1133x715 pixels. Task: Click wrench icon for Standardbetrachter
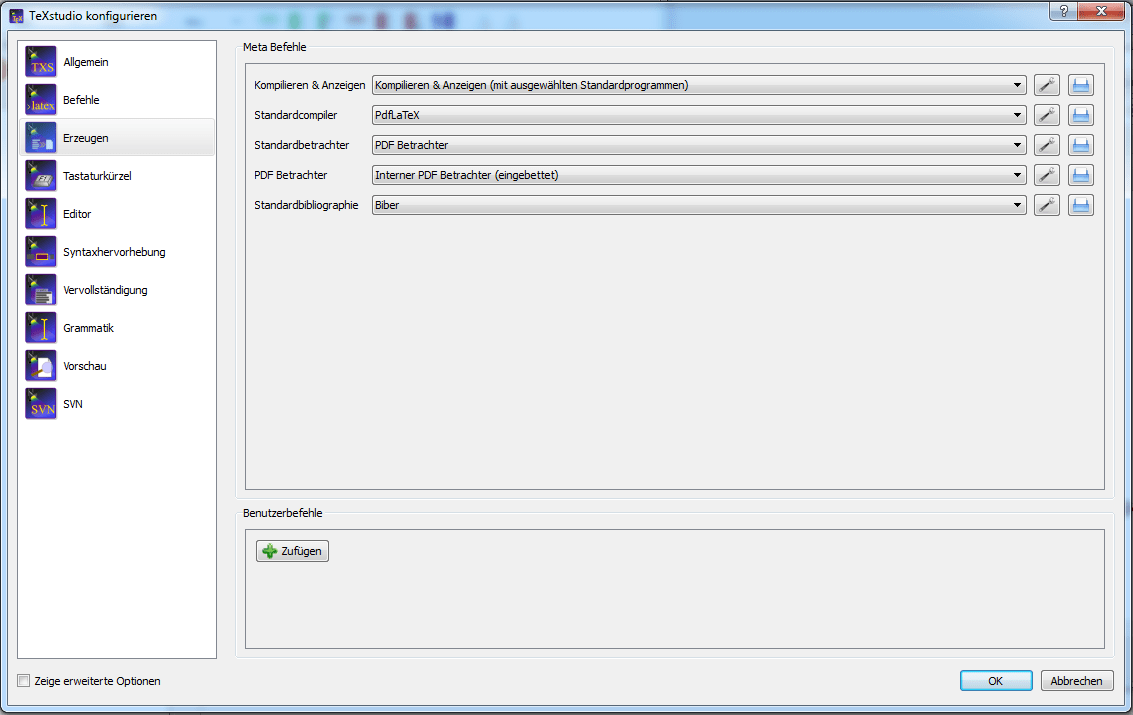click(x=1046, y=145)
